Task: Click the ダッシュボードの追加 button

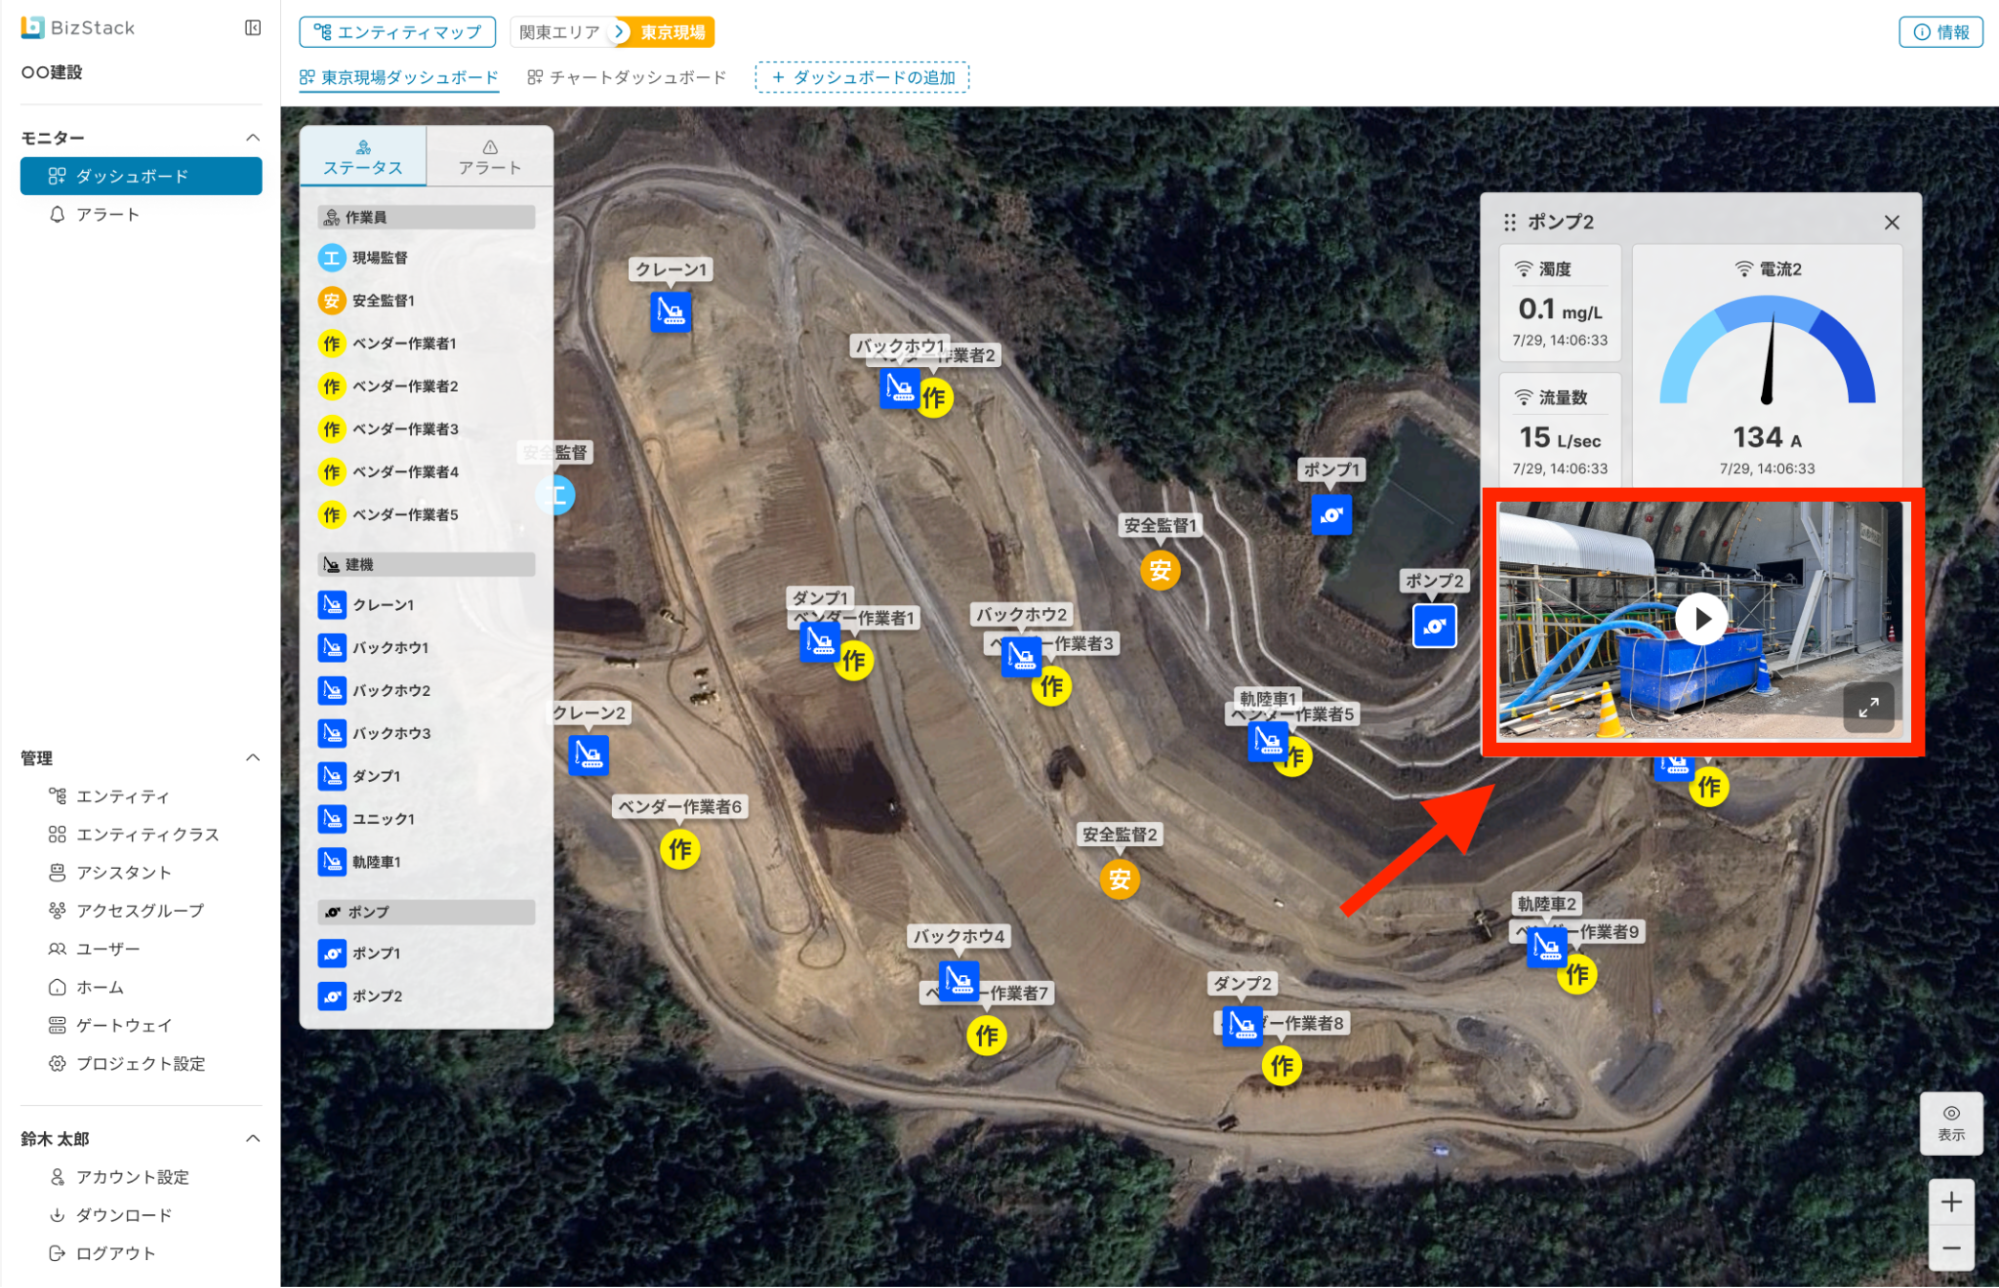Action: [862, 77]
